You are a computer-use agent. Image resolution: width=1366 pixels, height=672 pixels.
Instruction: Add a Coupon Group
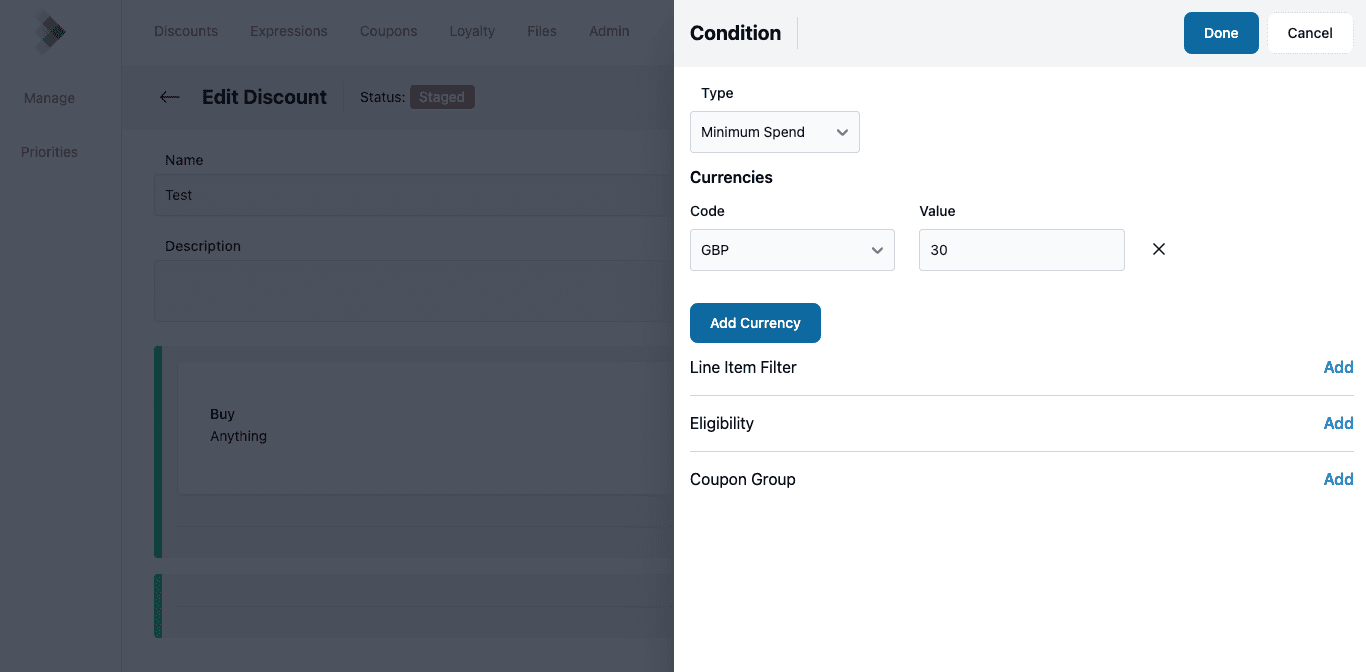1338,479
